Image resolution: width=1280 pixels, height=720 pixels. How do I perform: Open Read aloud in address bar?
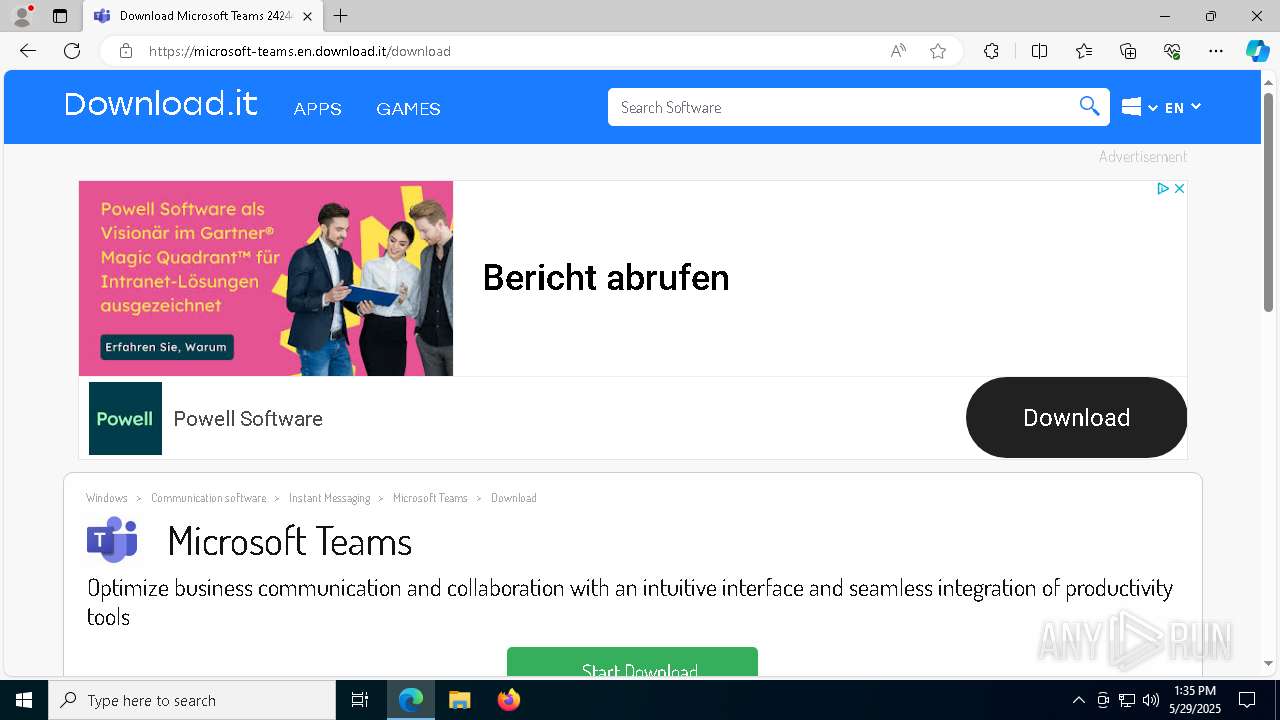(898, 51)
